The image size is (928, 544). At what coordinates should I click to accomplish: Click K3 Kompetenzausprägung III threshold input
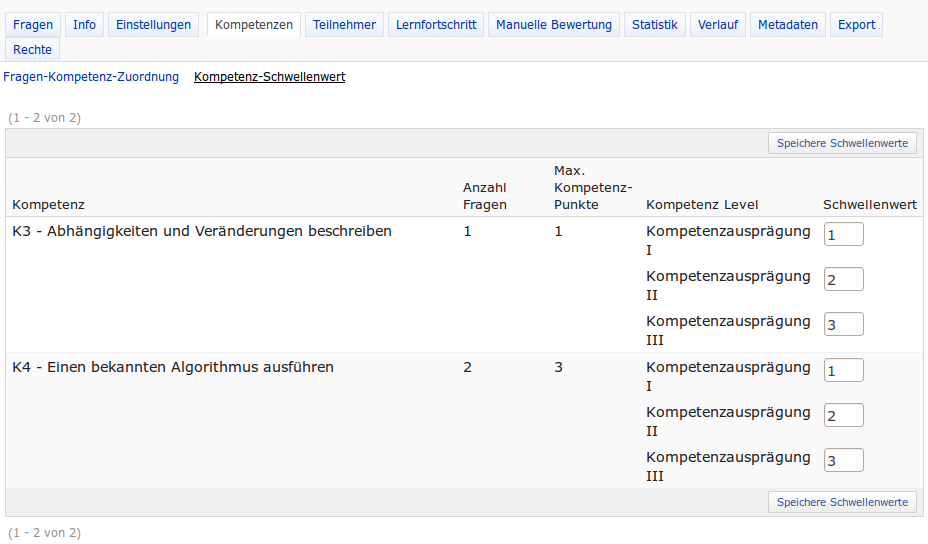(x=843, y=324)
